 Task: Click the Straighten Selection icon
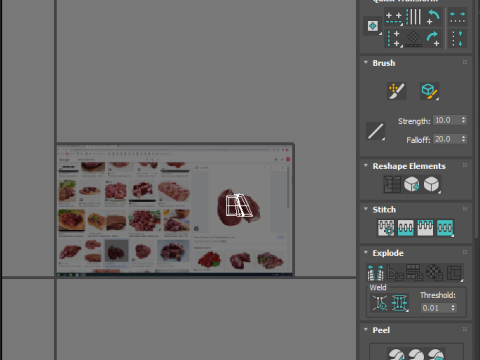392,184
